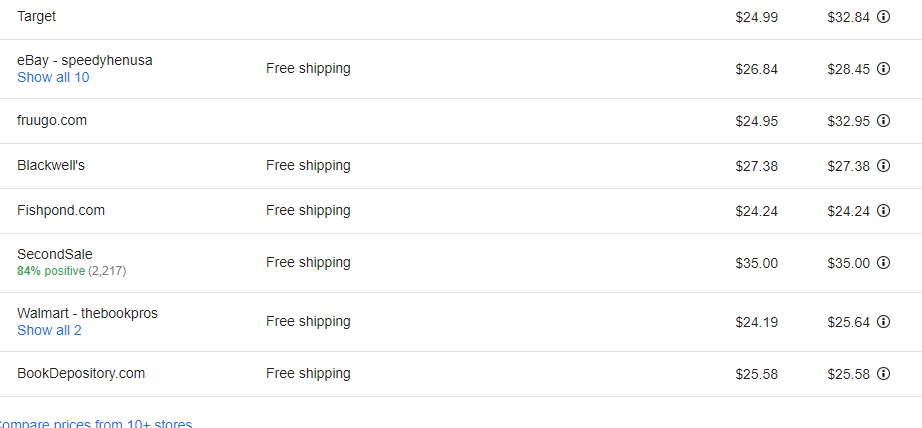922x428 pixels.
Task: Open info icon for BookDepository.com $25.58 total
Action: 883,373
